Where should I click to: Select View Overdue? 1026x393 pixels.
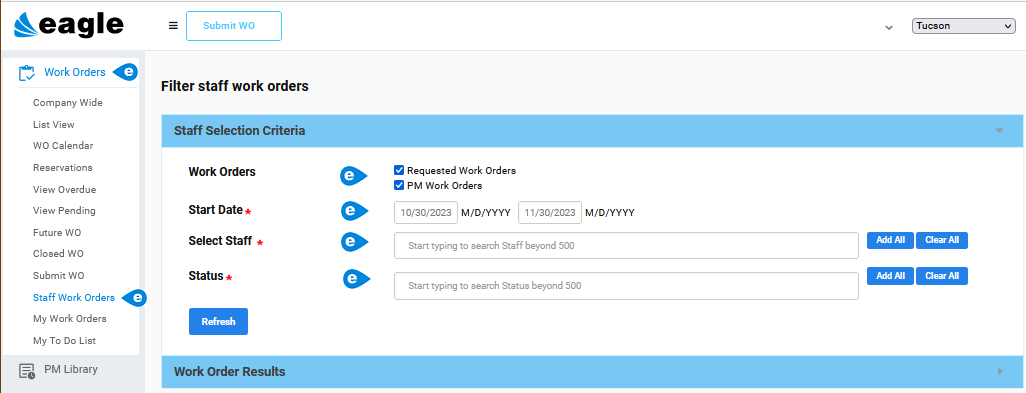65,190
